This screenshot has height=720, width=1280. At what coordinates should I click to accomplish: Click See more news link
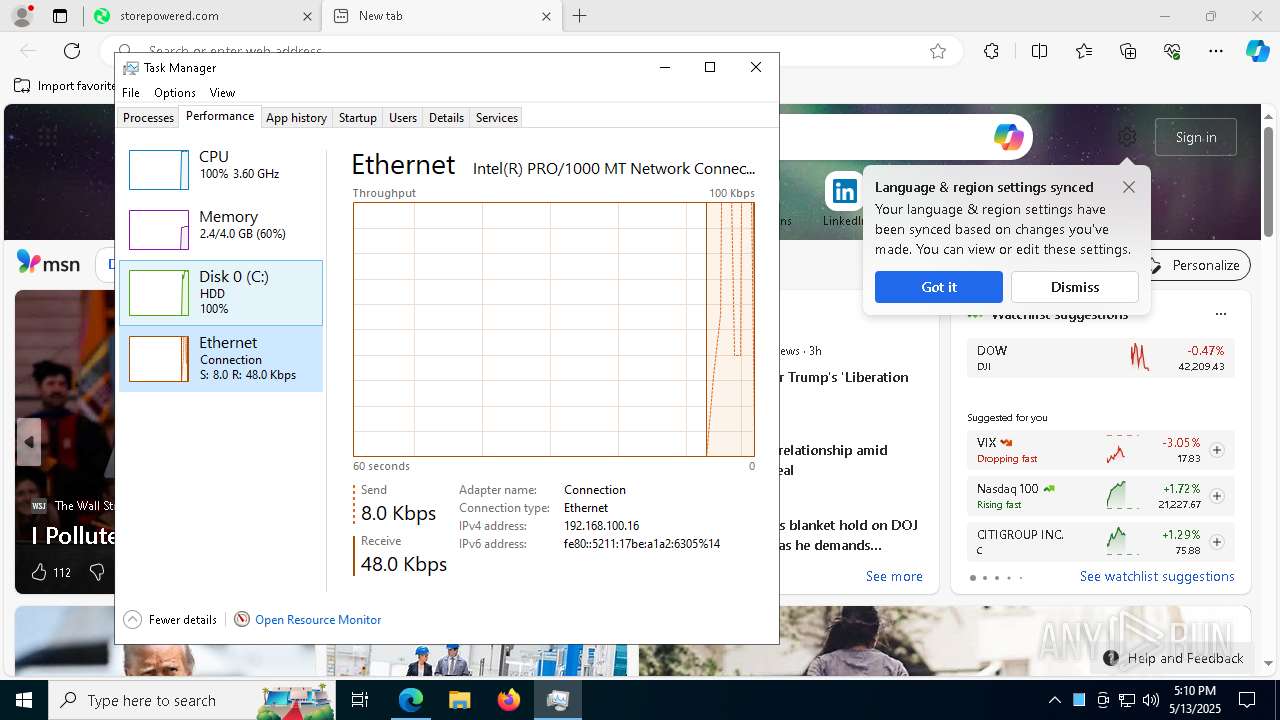click(894, 577)
